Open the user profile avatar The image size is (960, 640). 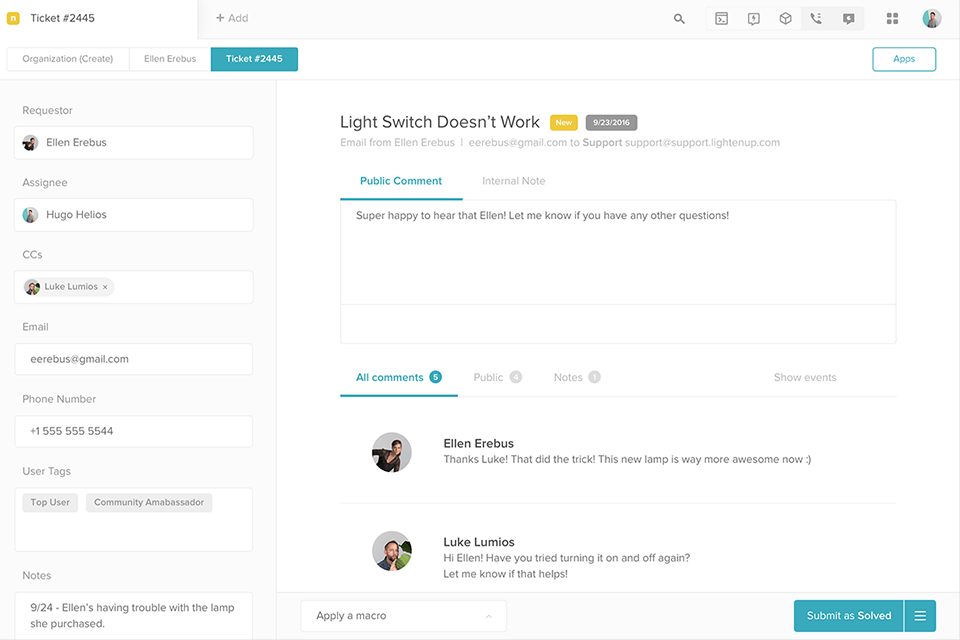(932, 19)
